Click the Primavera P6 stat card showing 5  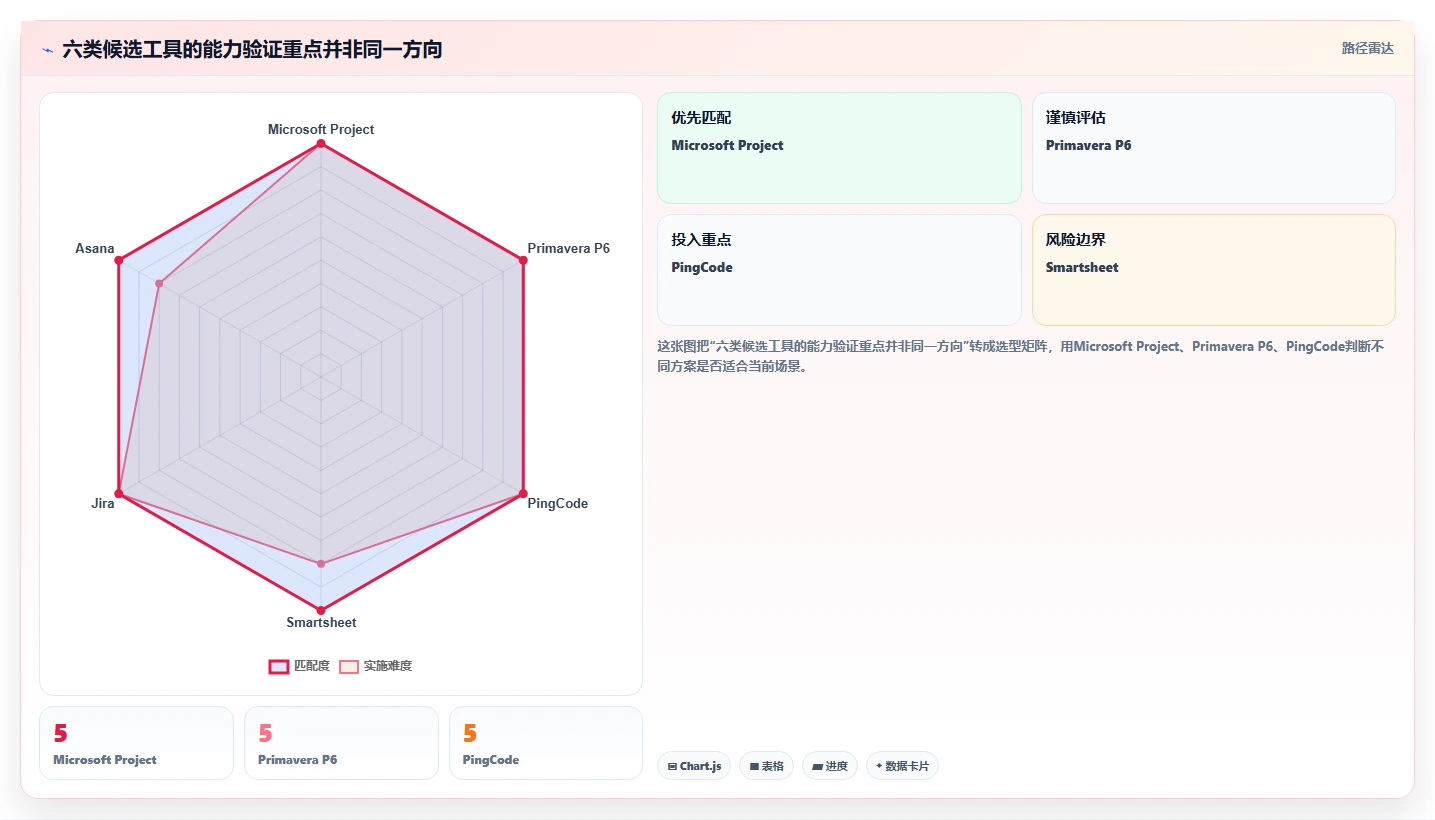tap(341, 743)
